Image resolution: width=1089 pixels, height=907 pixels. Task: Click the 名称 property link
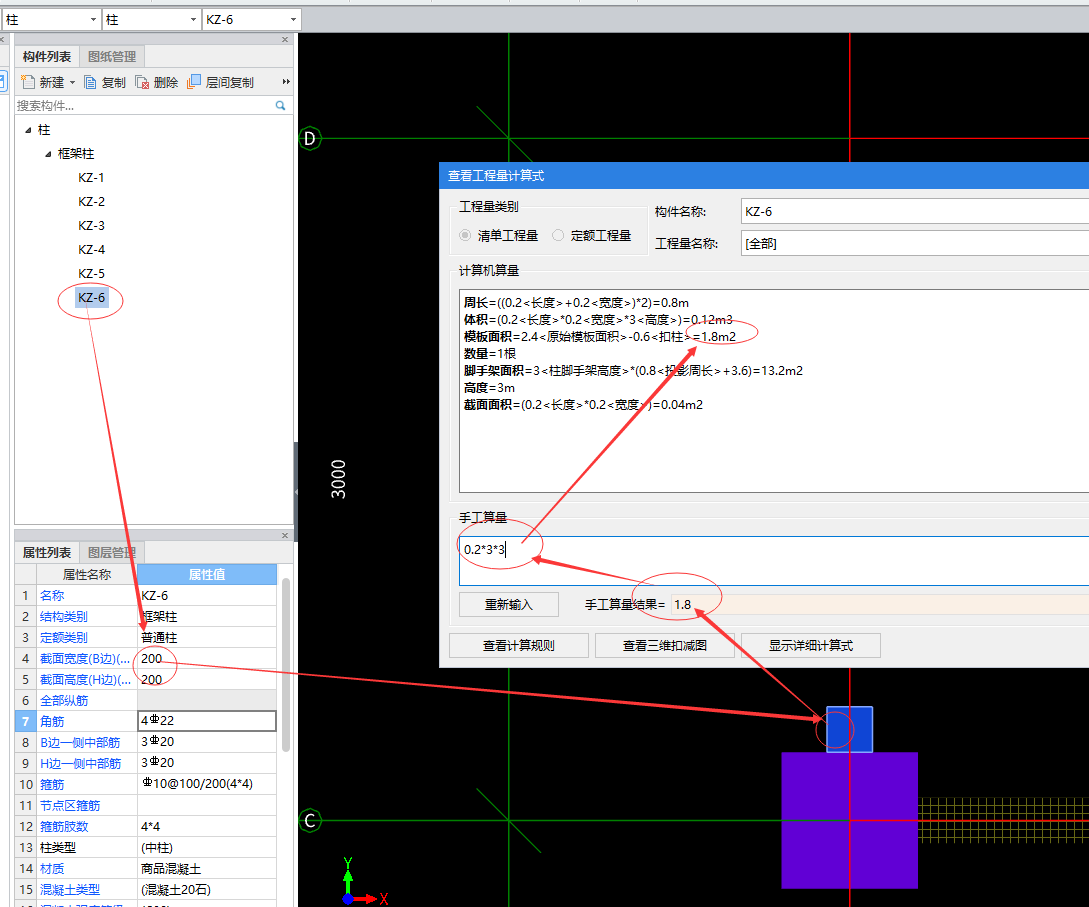(52, 595)
